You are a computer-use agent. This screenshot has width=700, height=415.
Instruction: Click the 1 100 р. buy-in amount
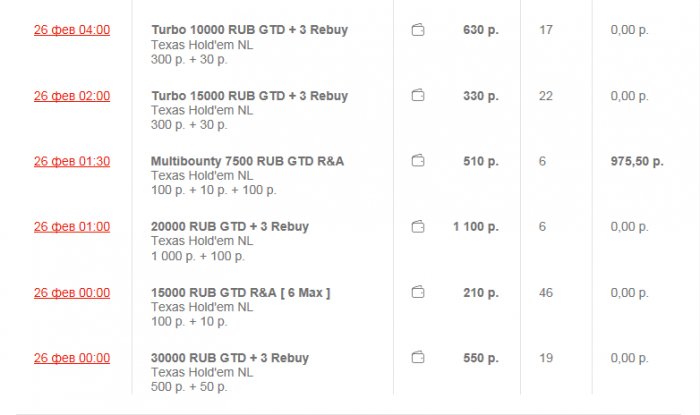[475, 227]
